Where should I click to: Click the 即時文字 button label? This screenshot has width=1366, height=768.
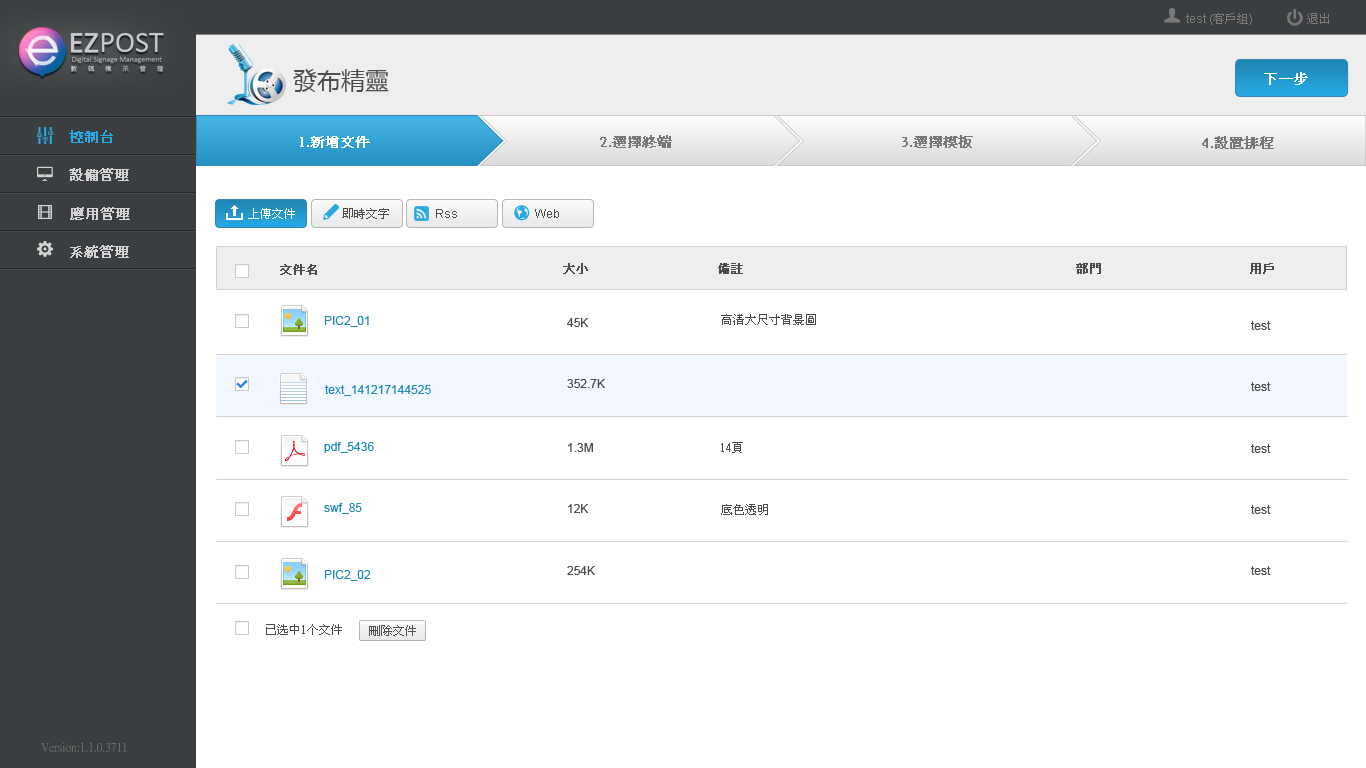[366, 214]
